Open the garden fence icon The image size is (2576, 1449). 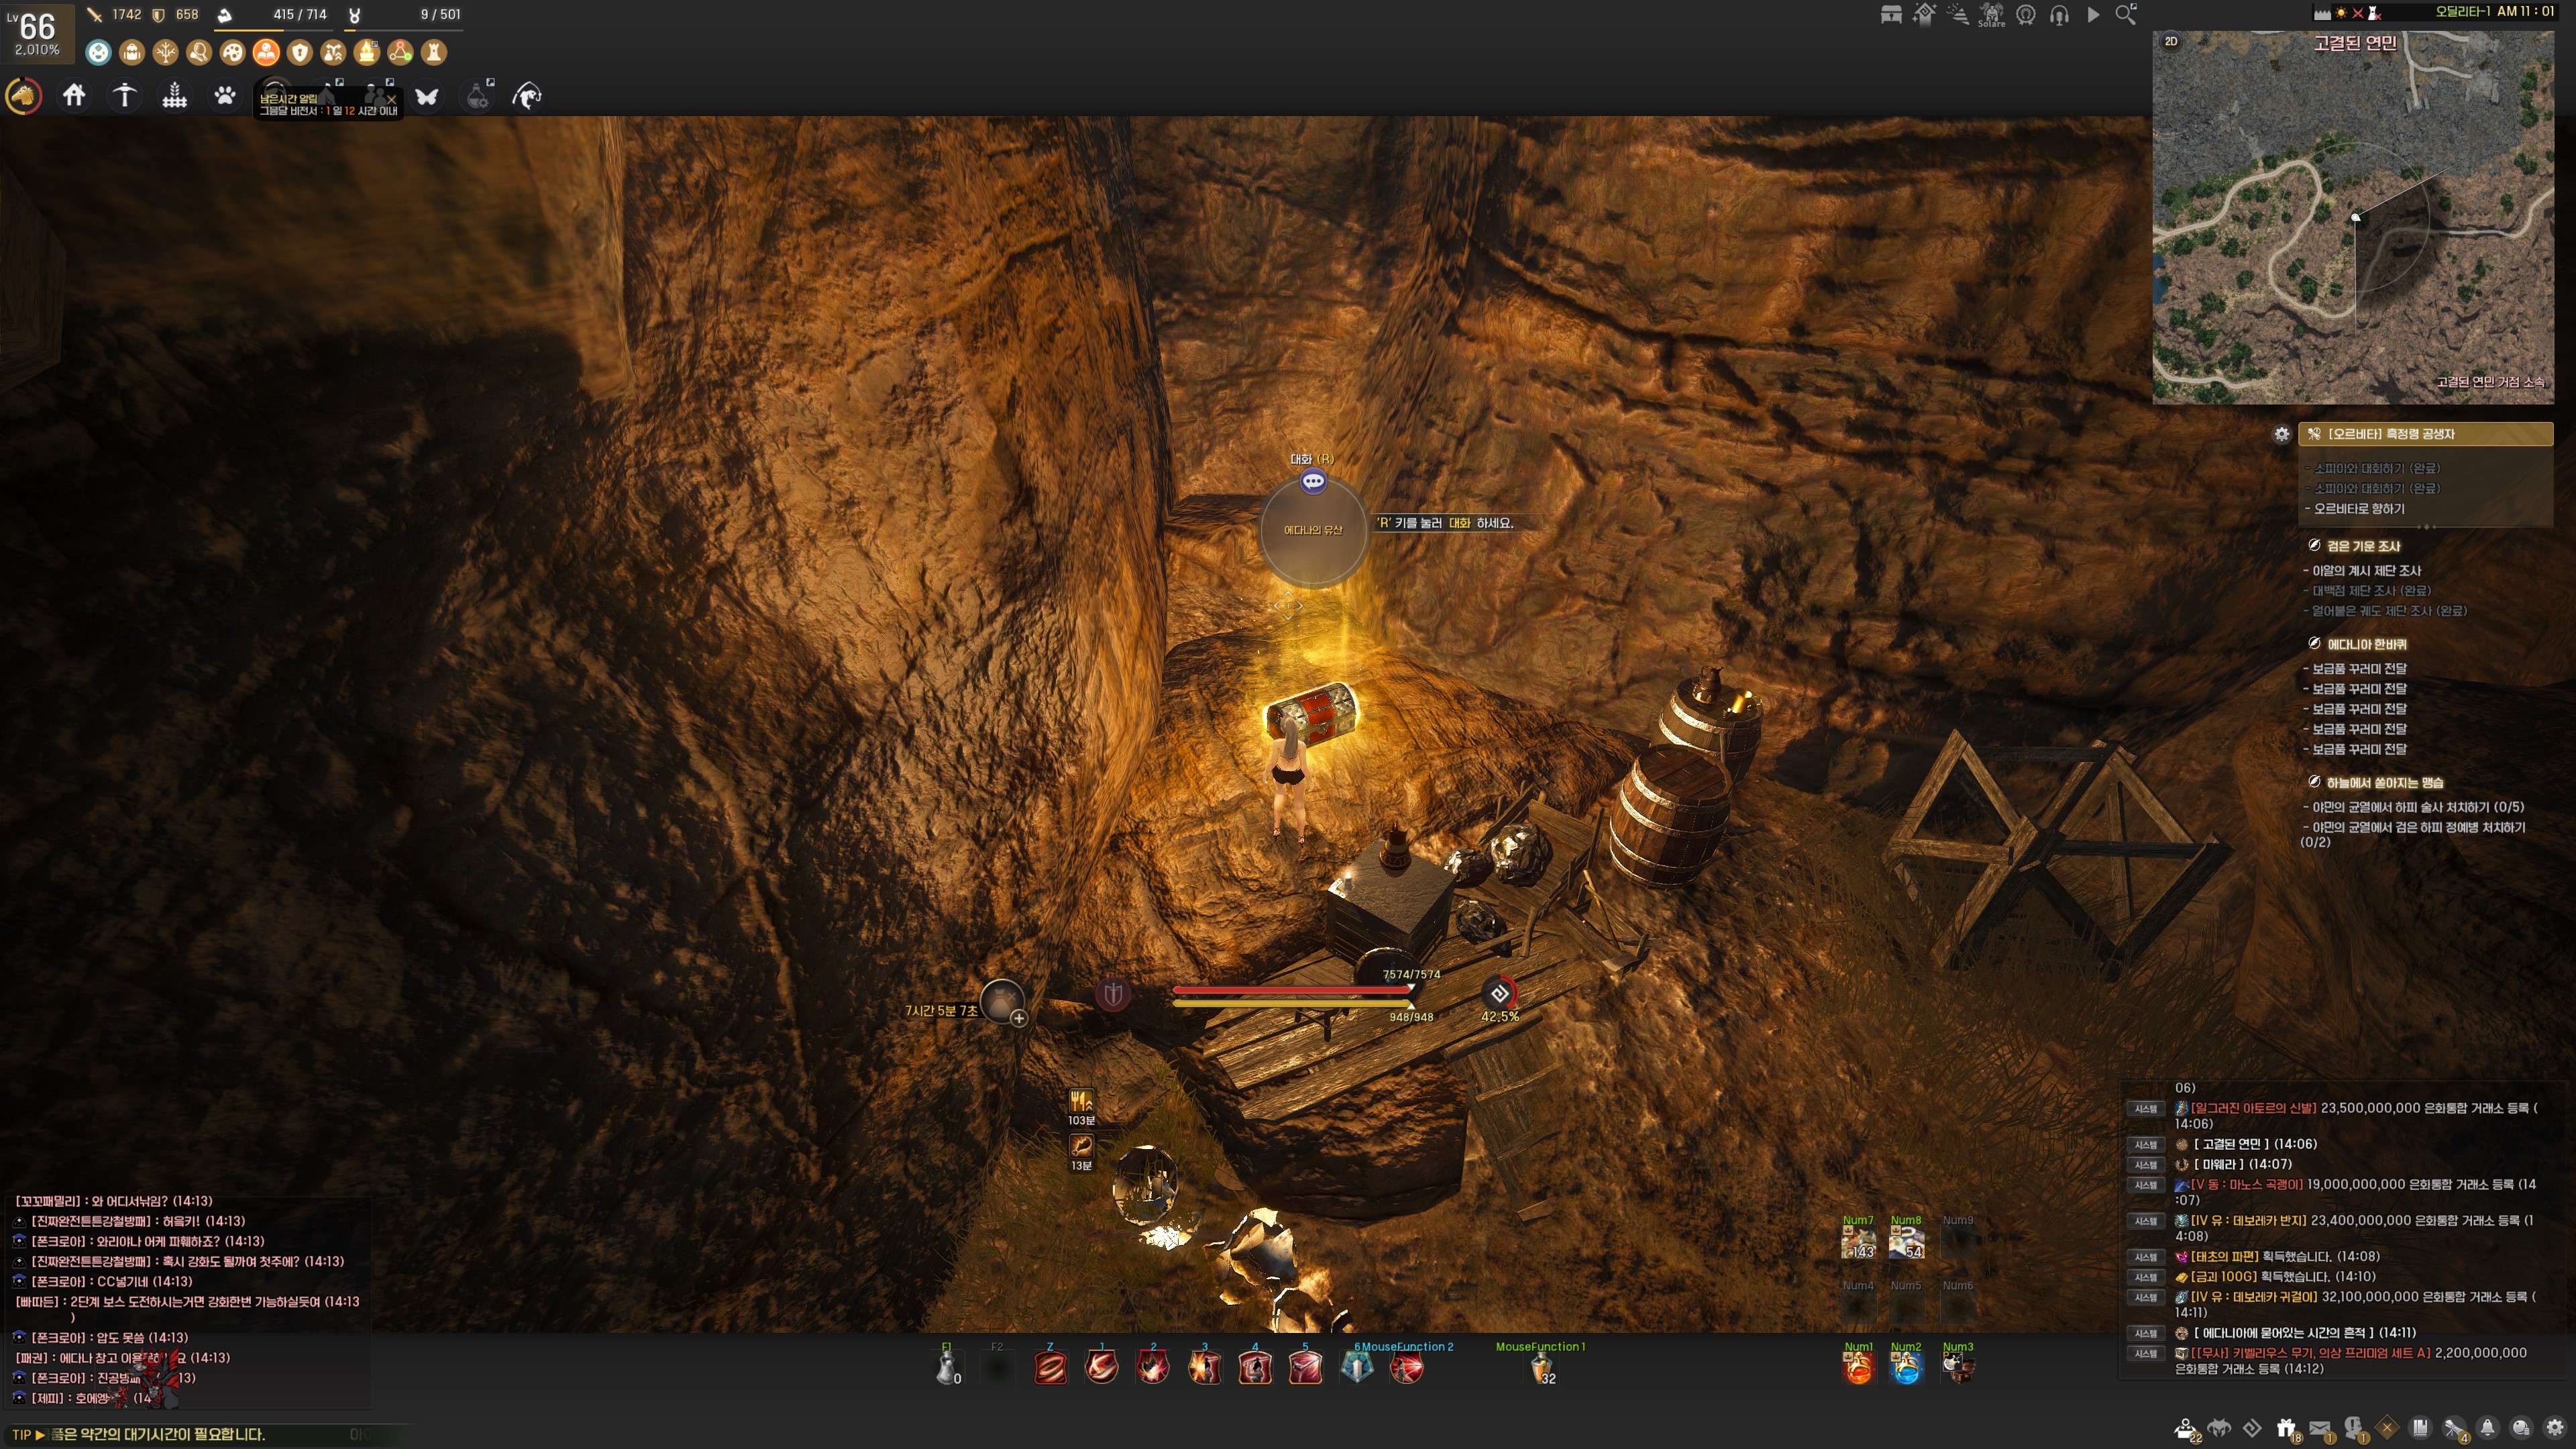coord(175,96)
